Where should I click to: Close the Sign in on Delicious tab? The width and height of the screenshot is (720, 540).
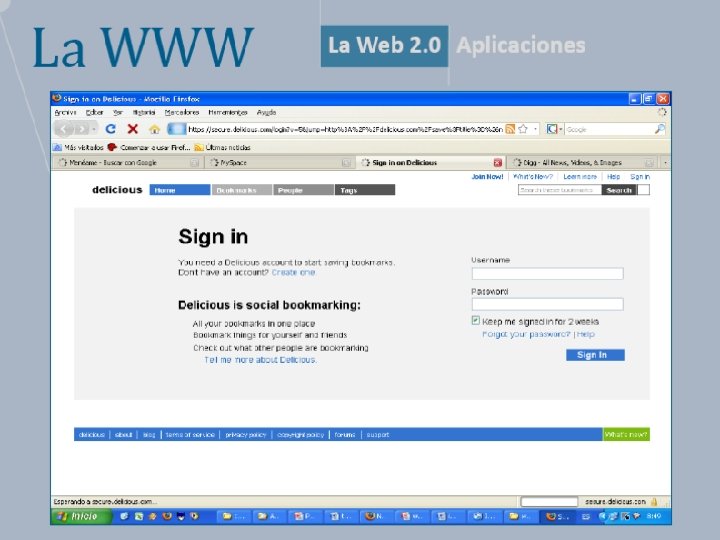[498, 163]
